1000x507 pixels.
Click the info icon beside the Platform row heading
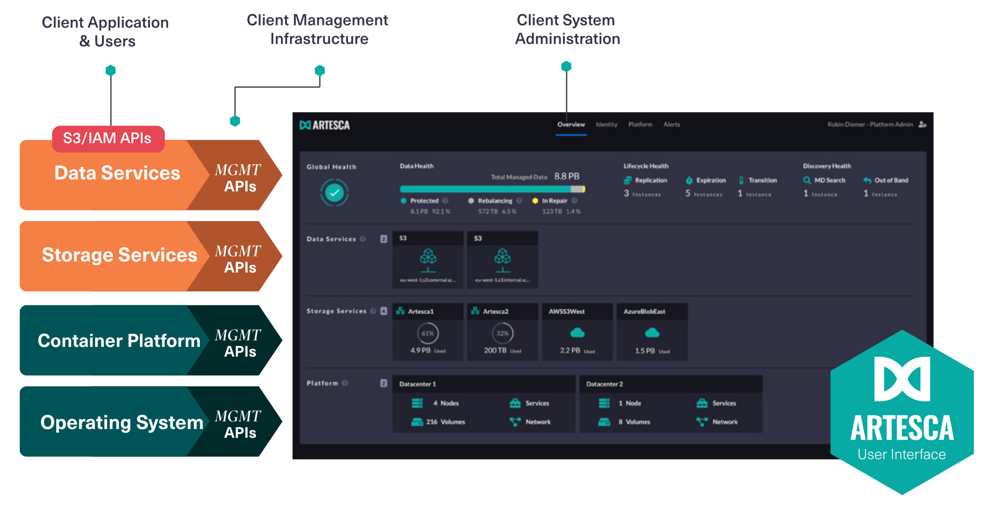click(x=345, y=383)
